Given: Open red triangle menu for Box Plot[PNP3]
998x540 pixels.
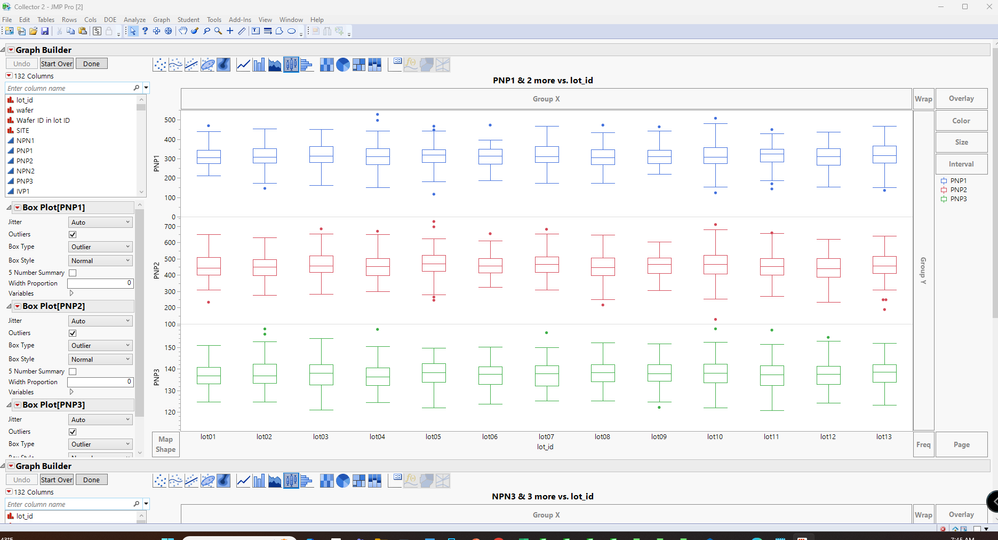Looking at the screenshot, I should pyautogui.click(x=17, y=405).
